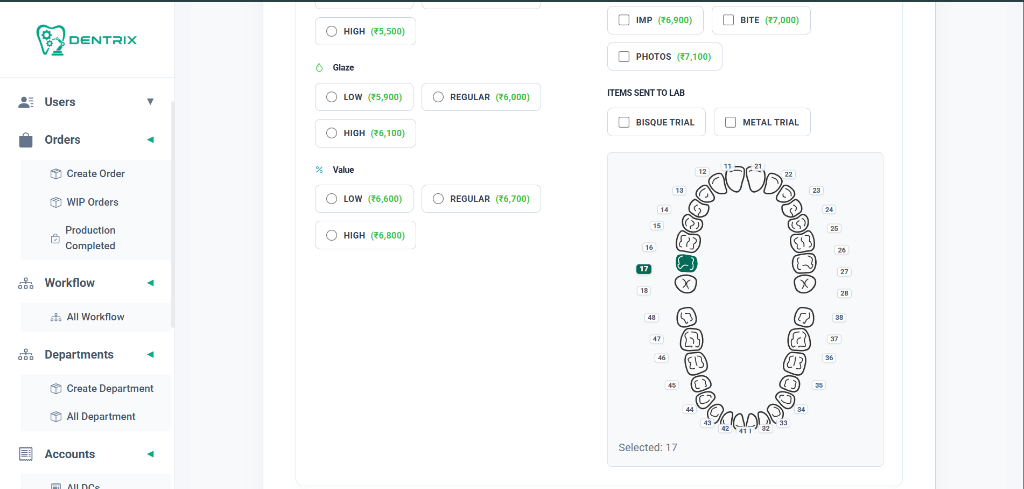Click the Create Department box icon
The width and height of the screenshot is (1024, 489).
[x=56, y=388]
